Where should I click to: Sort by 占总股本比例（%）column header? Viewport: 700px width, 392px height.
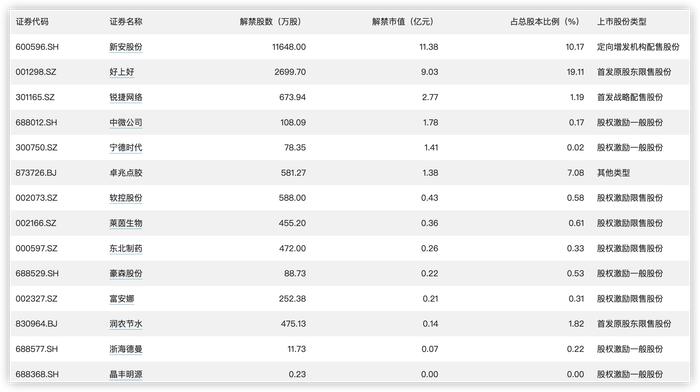tap(545, 21)
